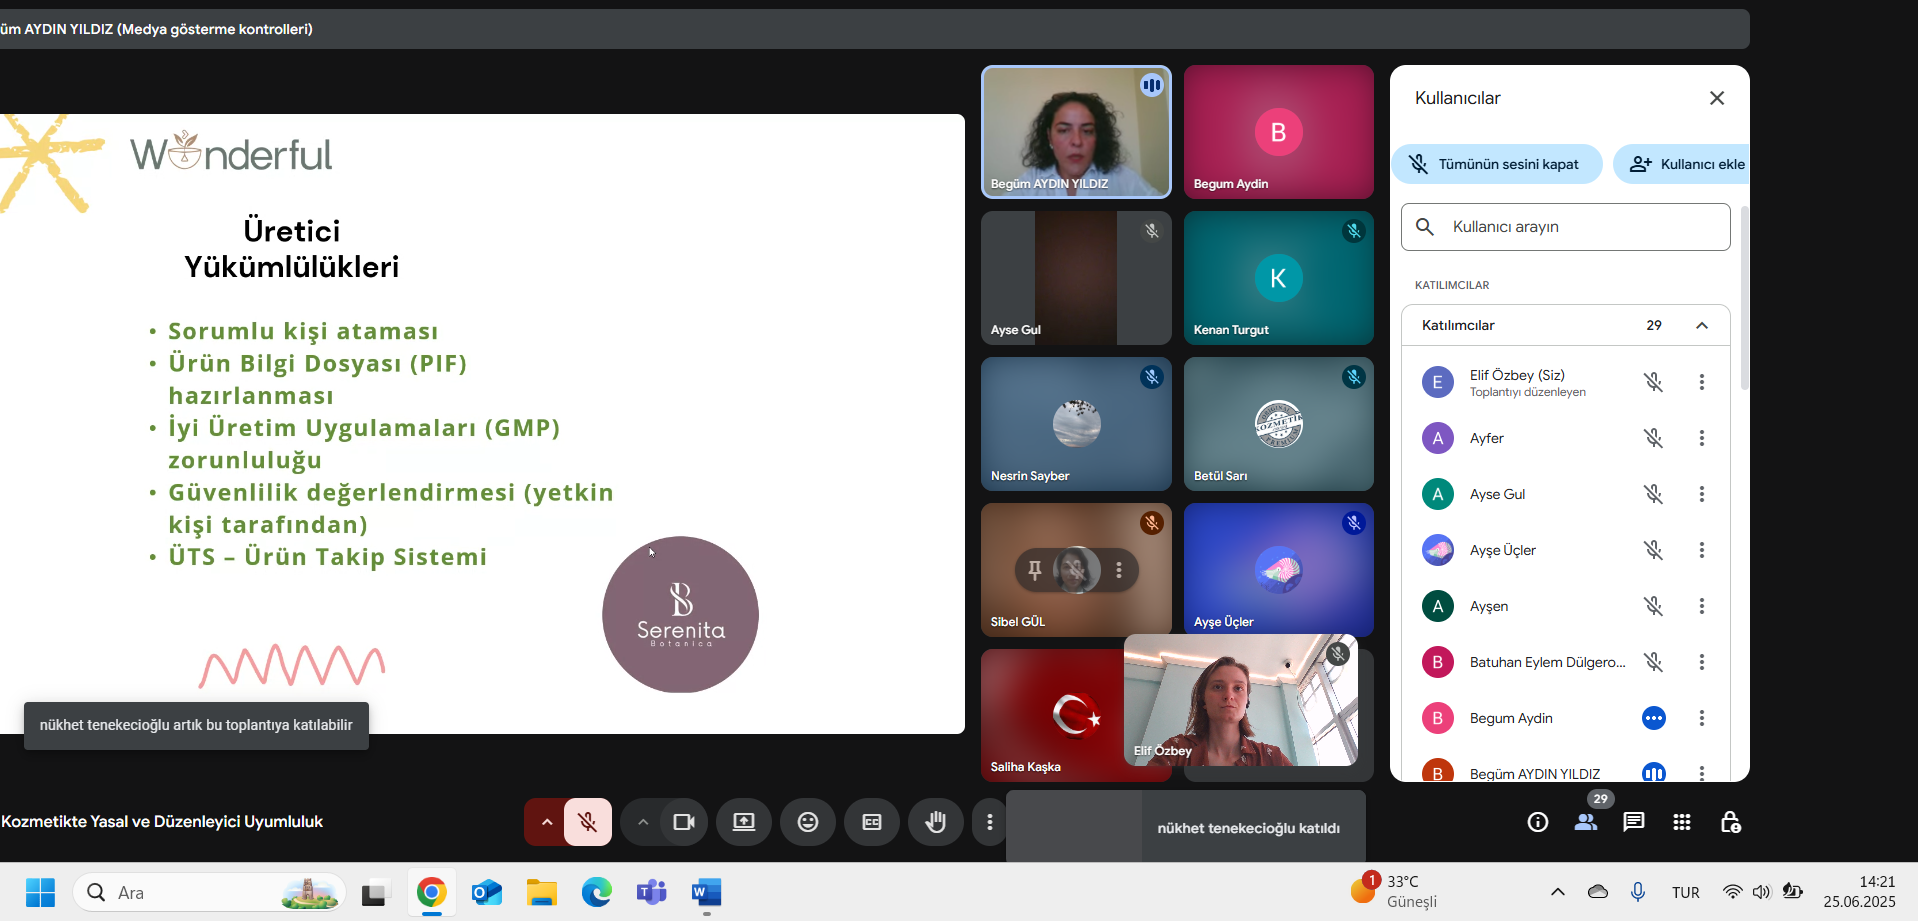Open Microsoft Word from the taskbar

(706, 892)
